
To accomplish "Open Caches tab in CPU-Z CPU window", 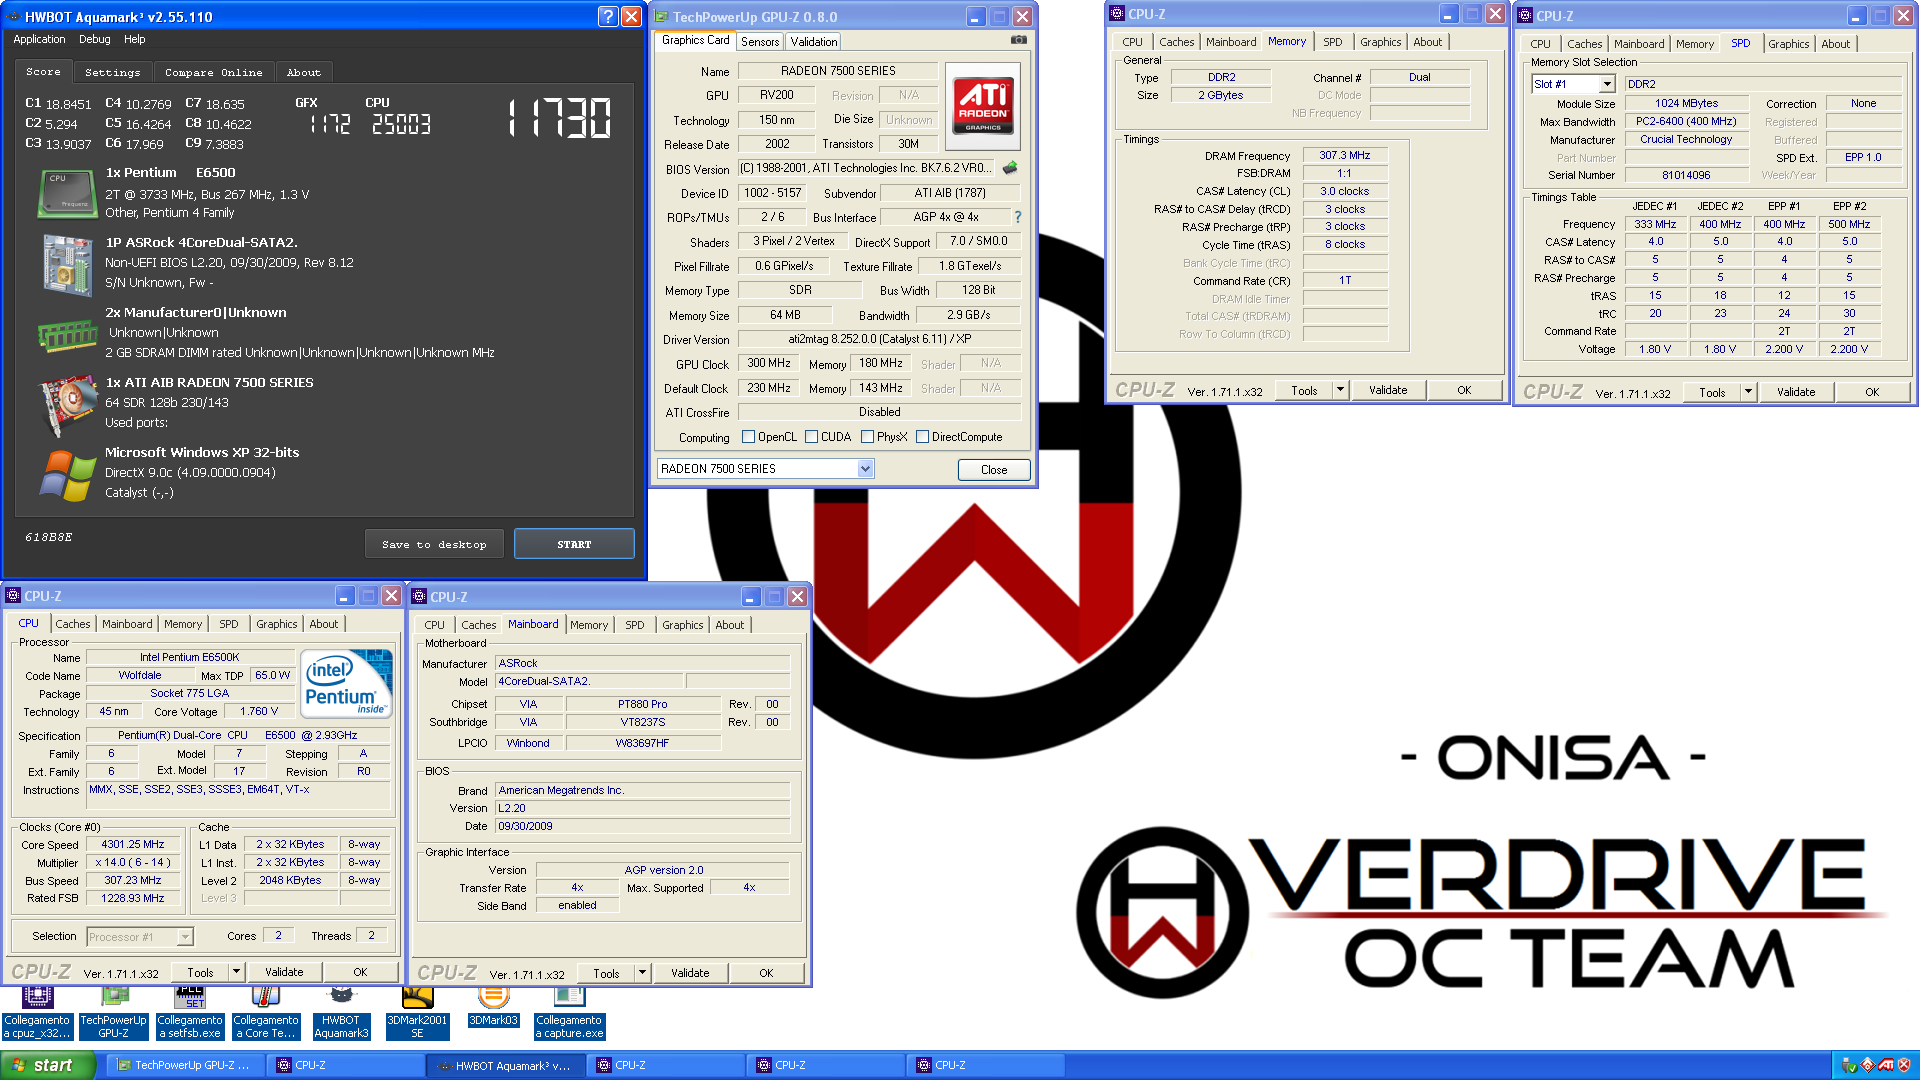I will pyautogui.click(x=73, y=624).
